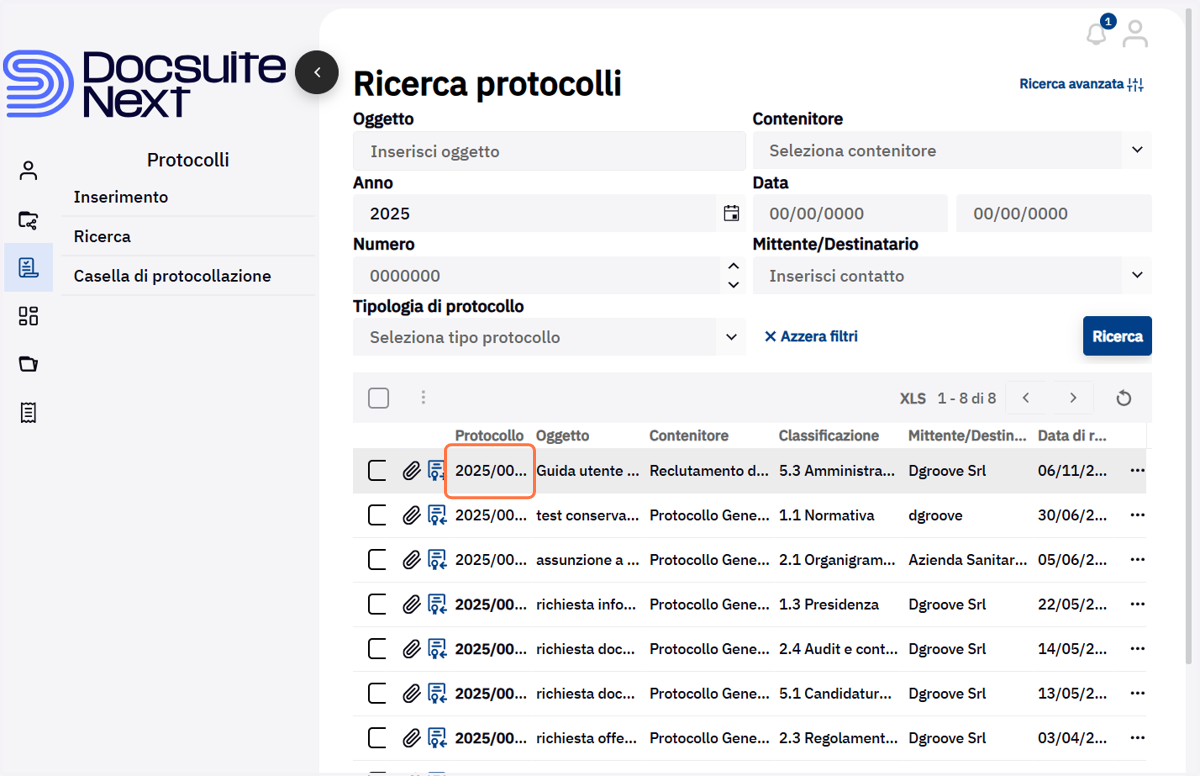Sort by the Contenitore column header
The image size is (1200, 776).
[x=689, y=435]
